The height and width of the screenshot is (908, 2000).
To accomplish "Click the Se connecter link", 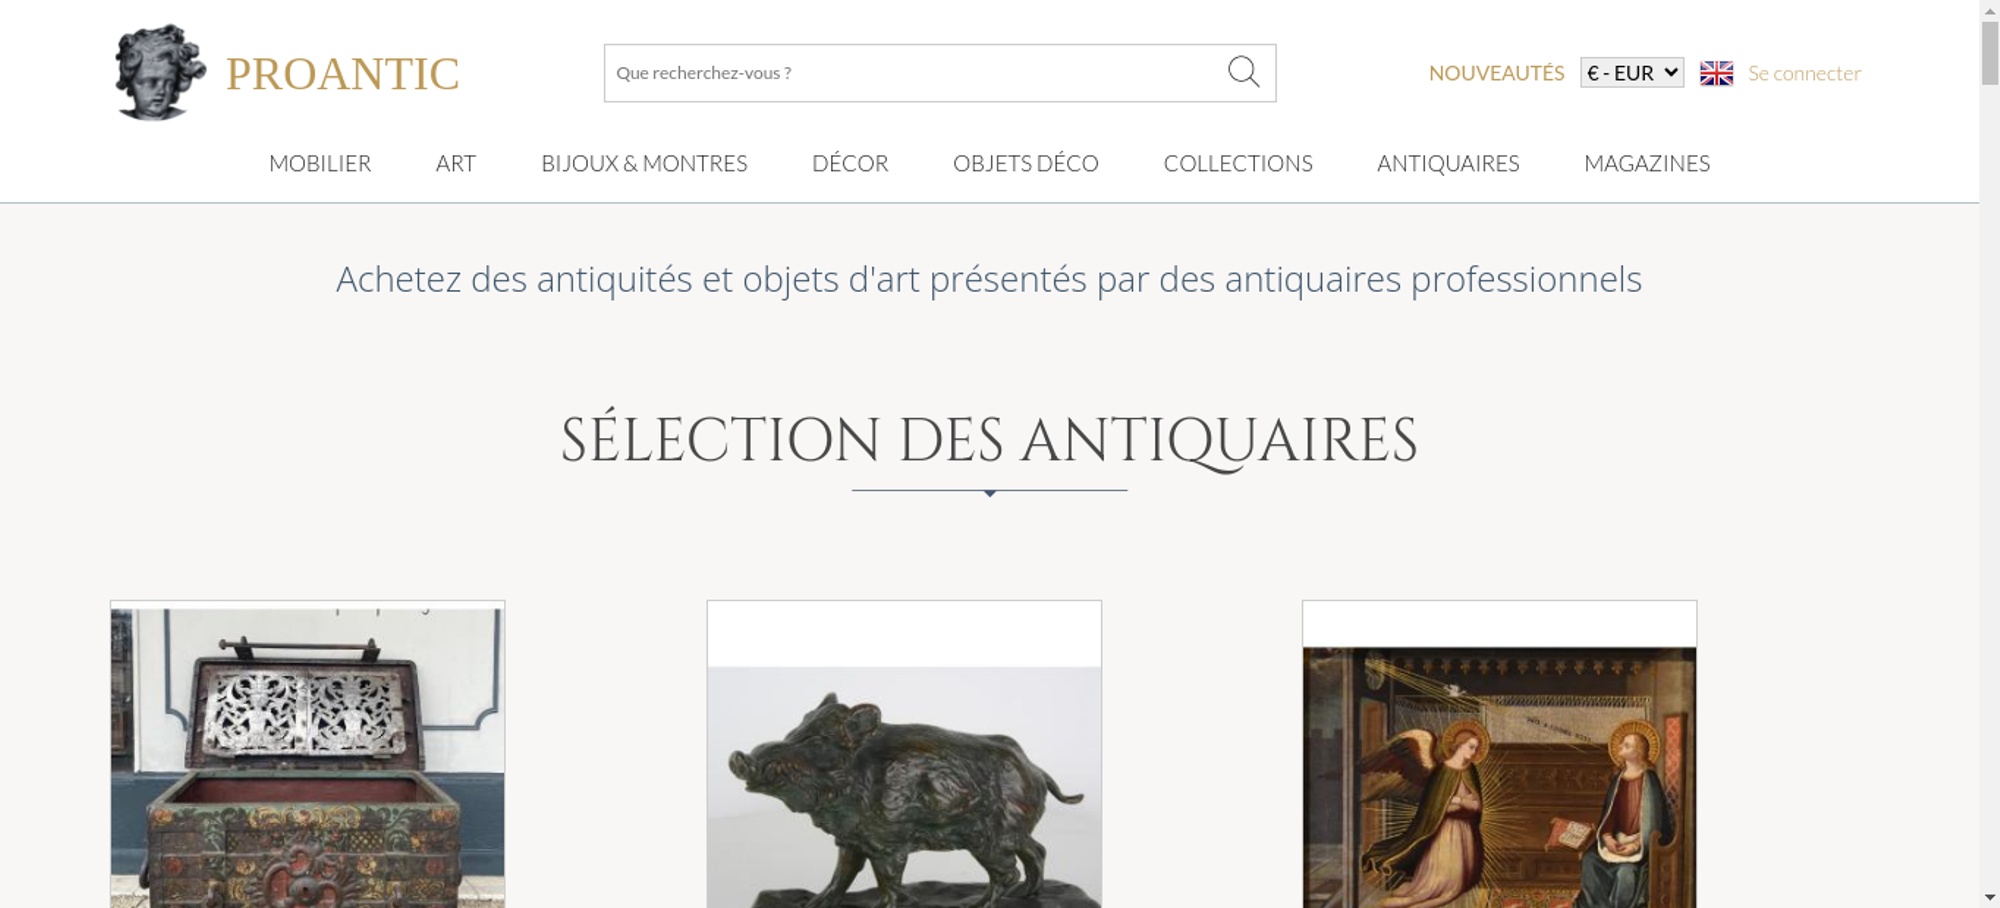I will tap(1804, 73).
